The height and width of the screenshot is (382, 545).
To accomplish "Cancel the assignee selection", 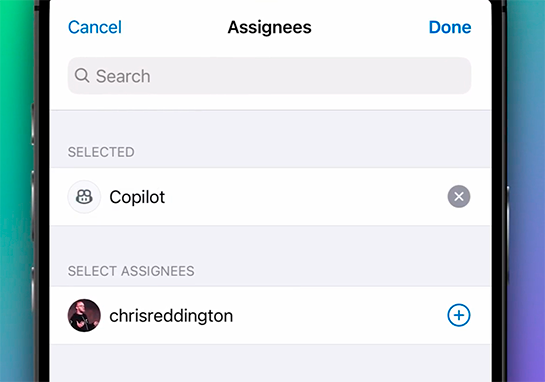I will point(95,27).
